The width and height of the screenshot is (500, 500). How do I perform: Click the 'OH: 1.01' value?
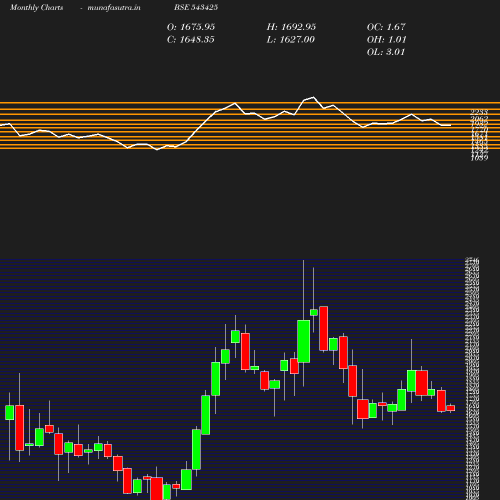click(x=386, y=39)
